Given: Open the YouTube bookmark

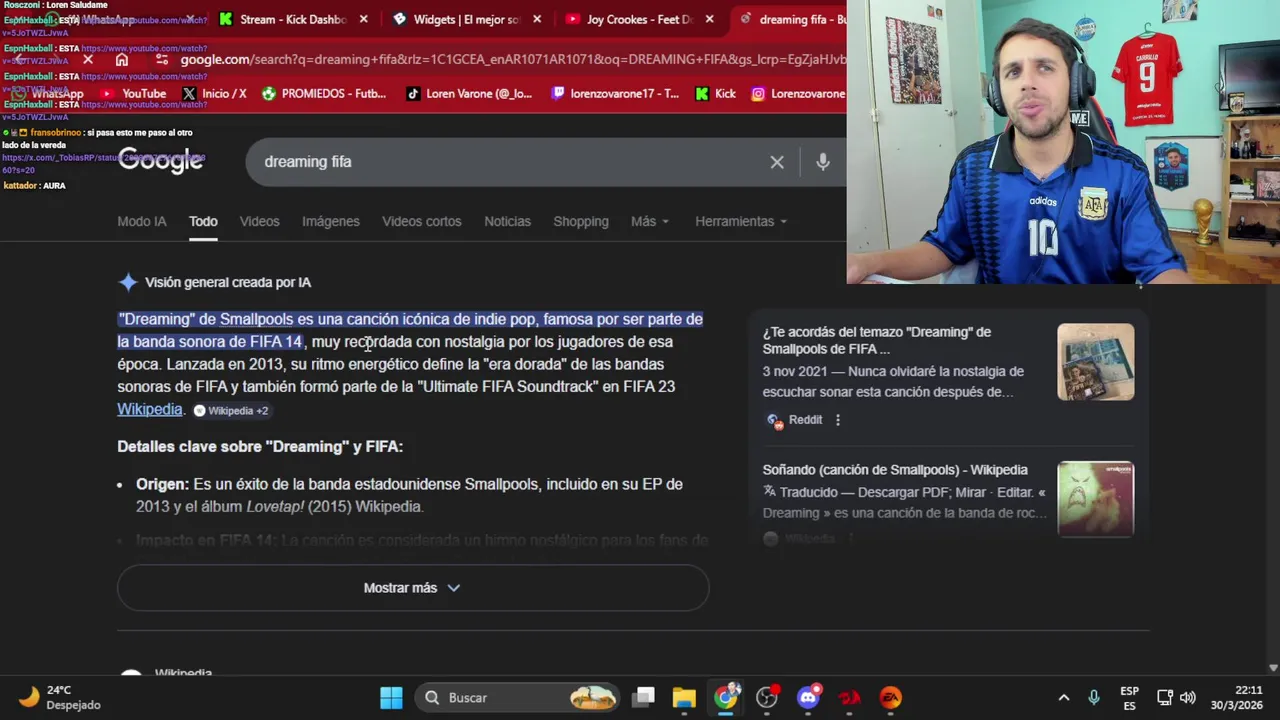Looking at the screenshot, I should coord(133,93).
